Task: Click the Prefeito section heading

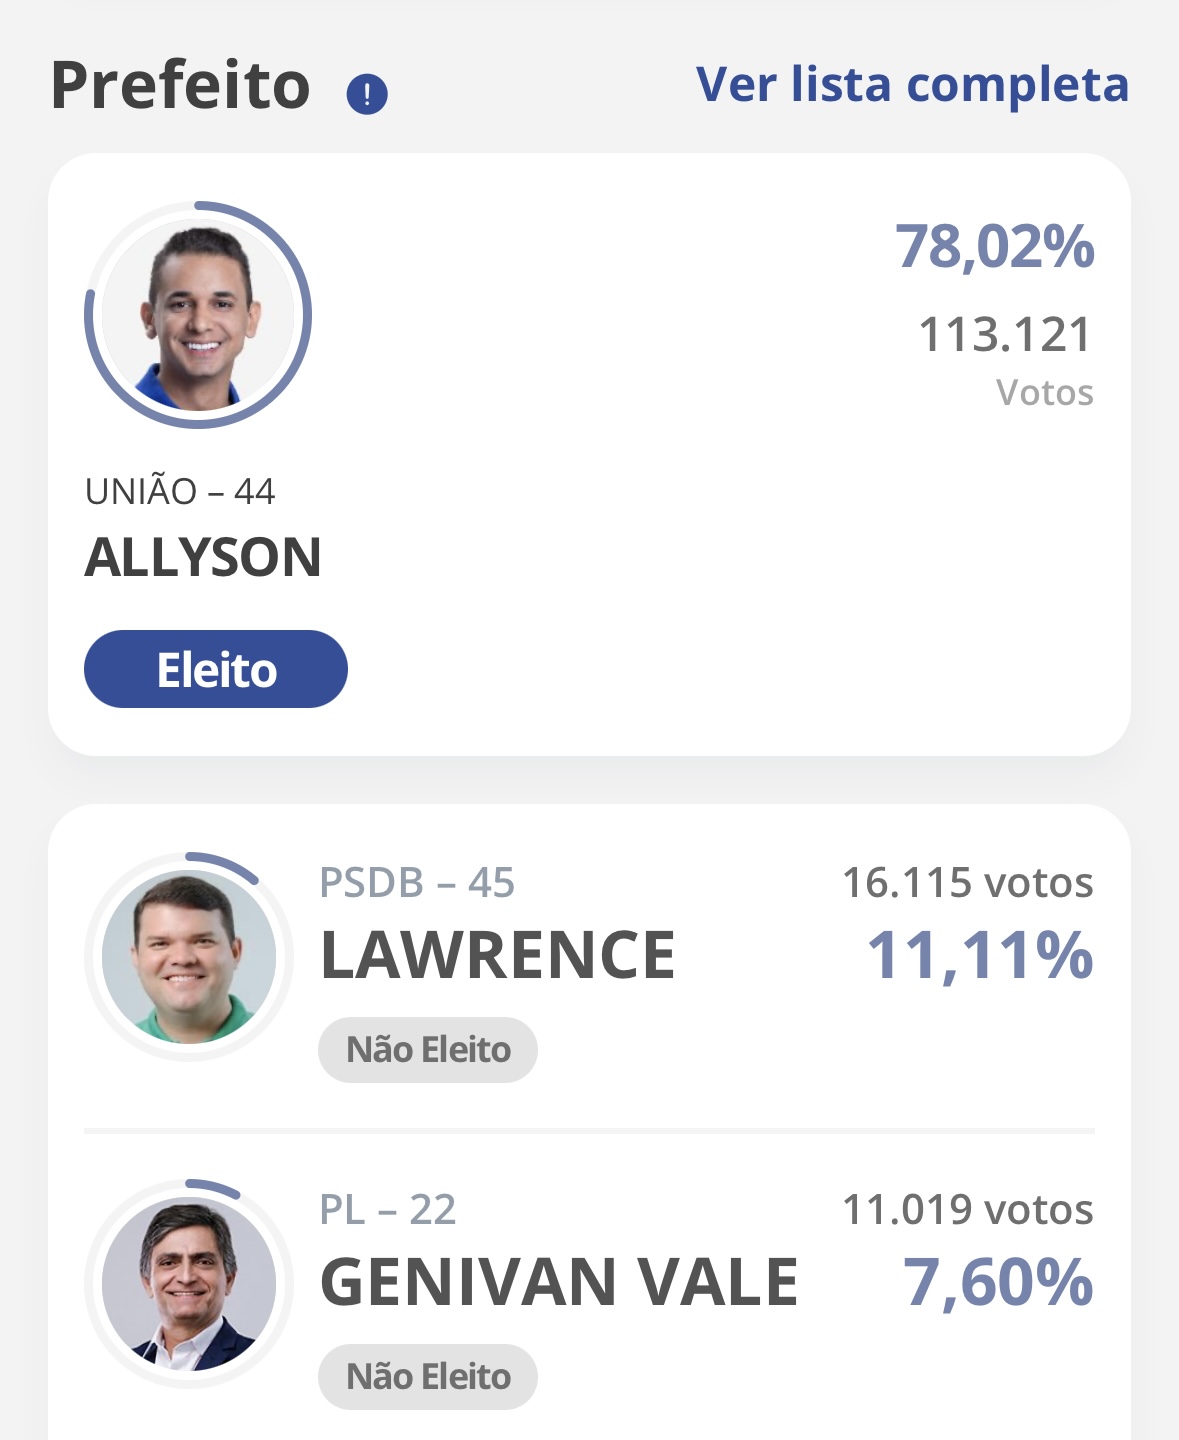Action: (x=181, y=85)
